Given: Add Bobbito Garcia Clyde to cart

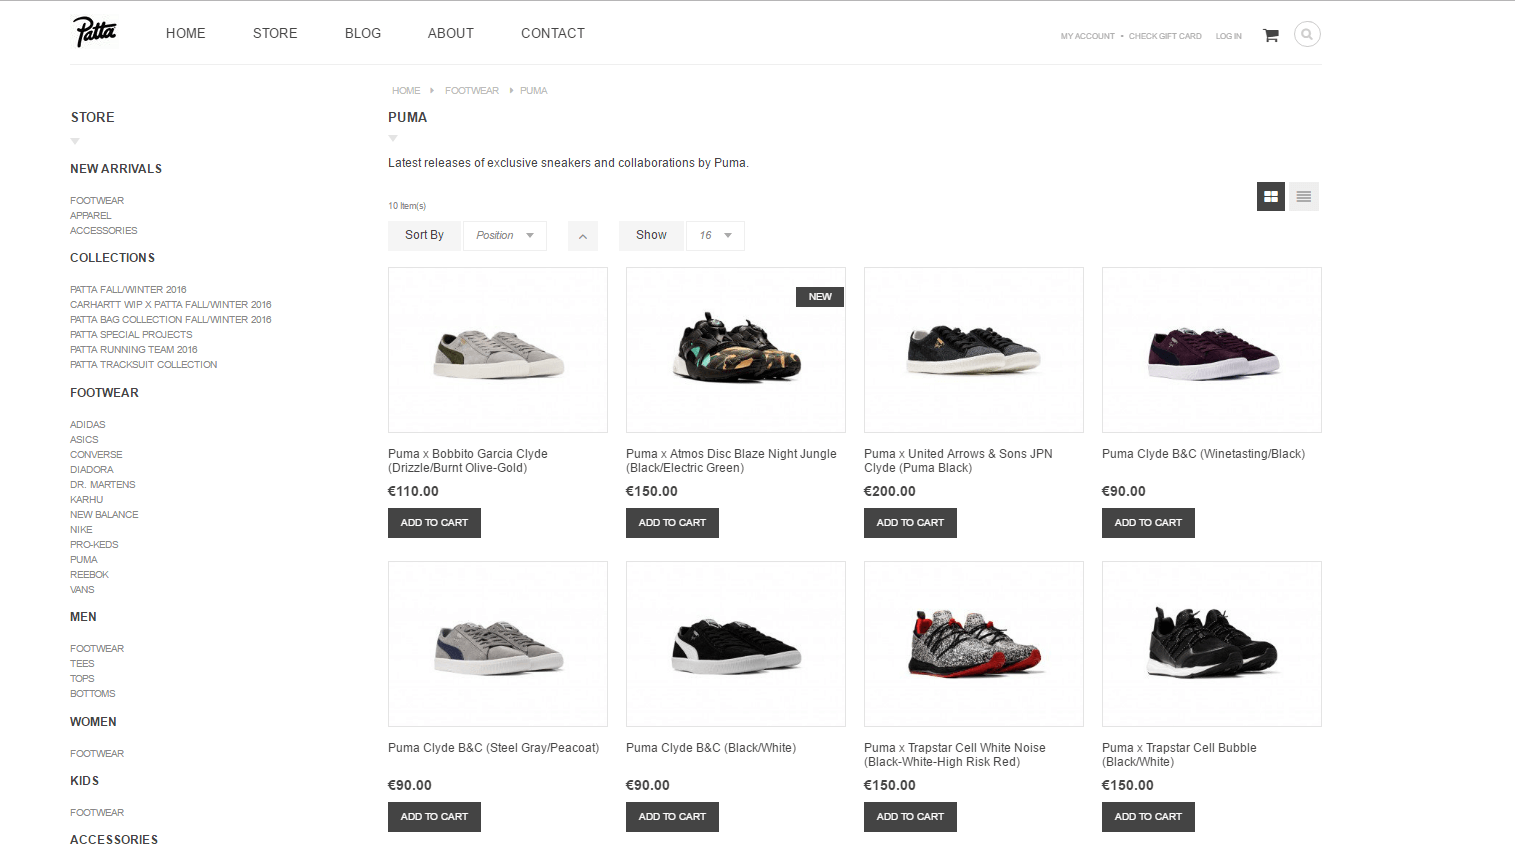Looking at the screenshot, I should (434, 523).
